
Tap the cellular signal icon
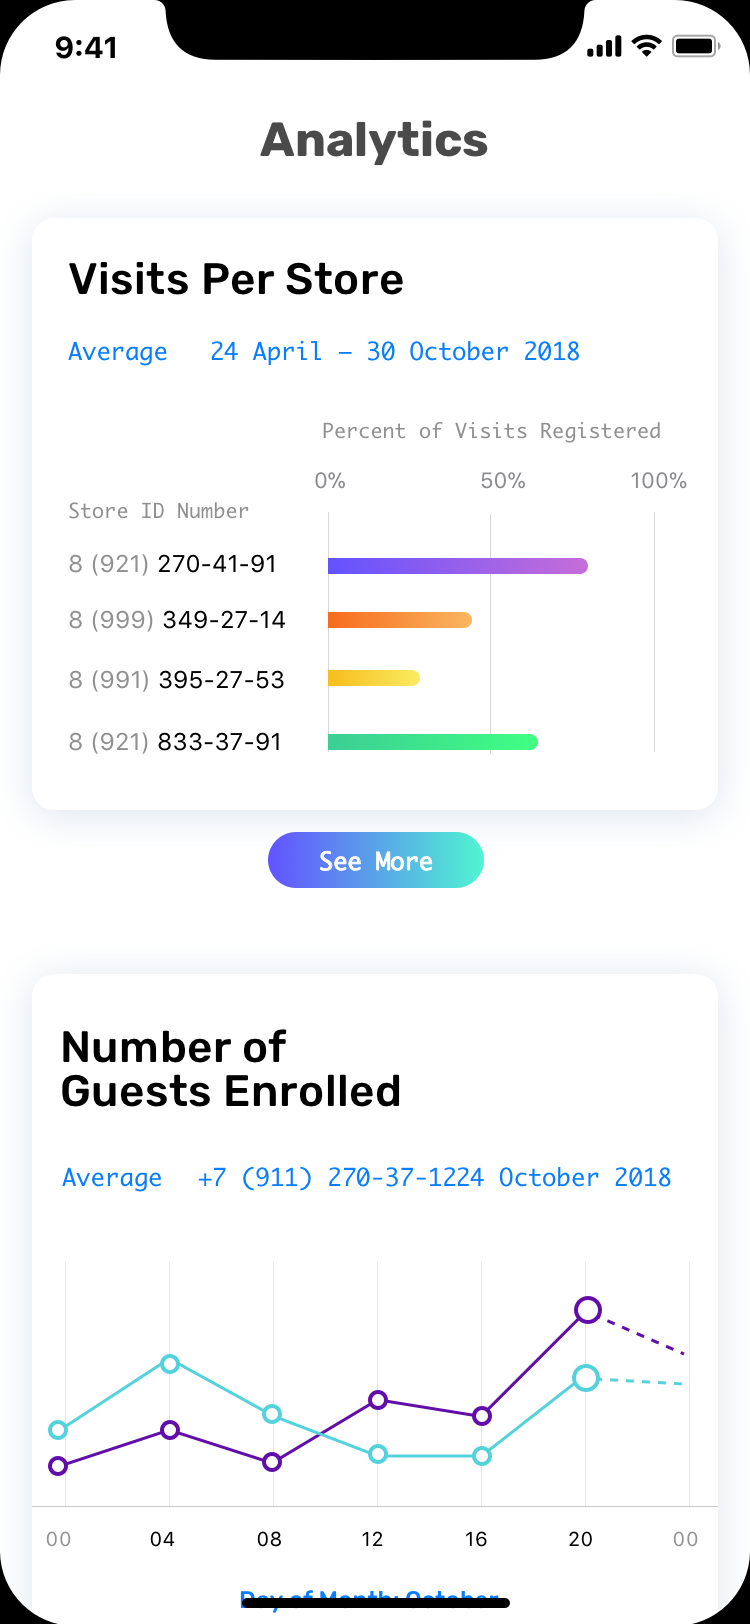coord(605,47)
